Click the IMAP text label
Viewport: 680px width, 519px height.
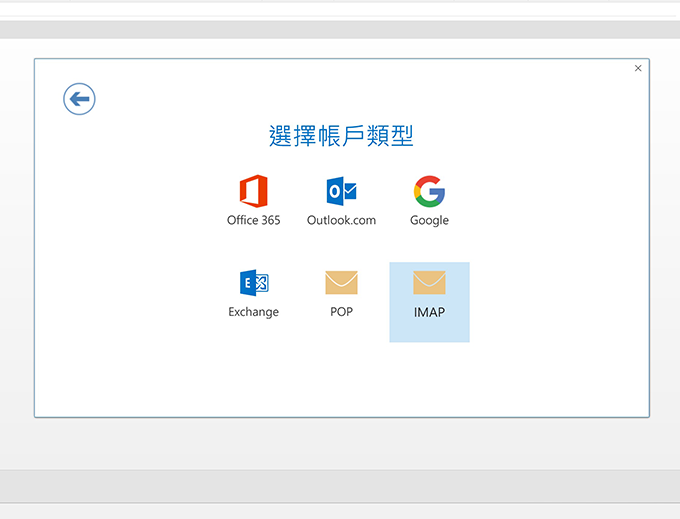429,312
